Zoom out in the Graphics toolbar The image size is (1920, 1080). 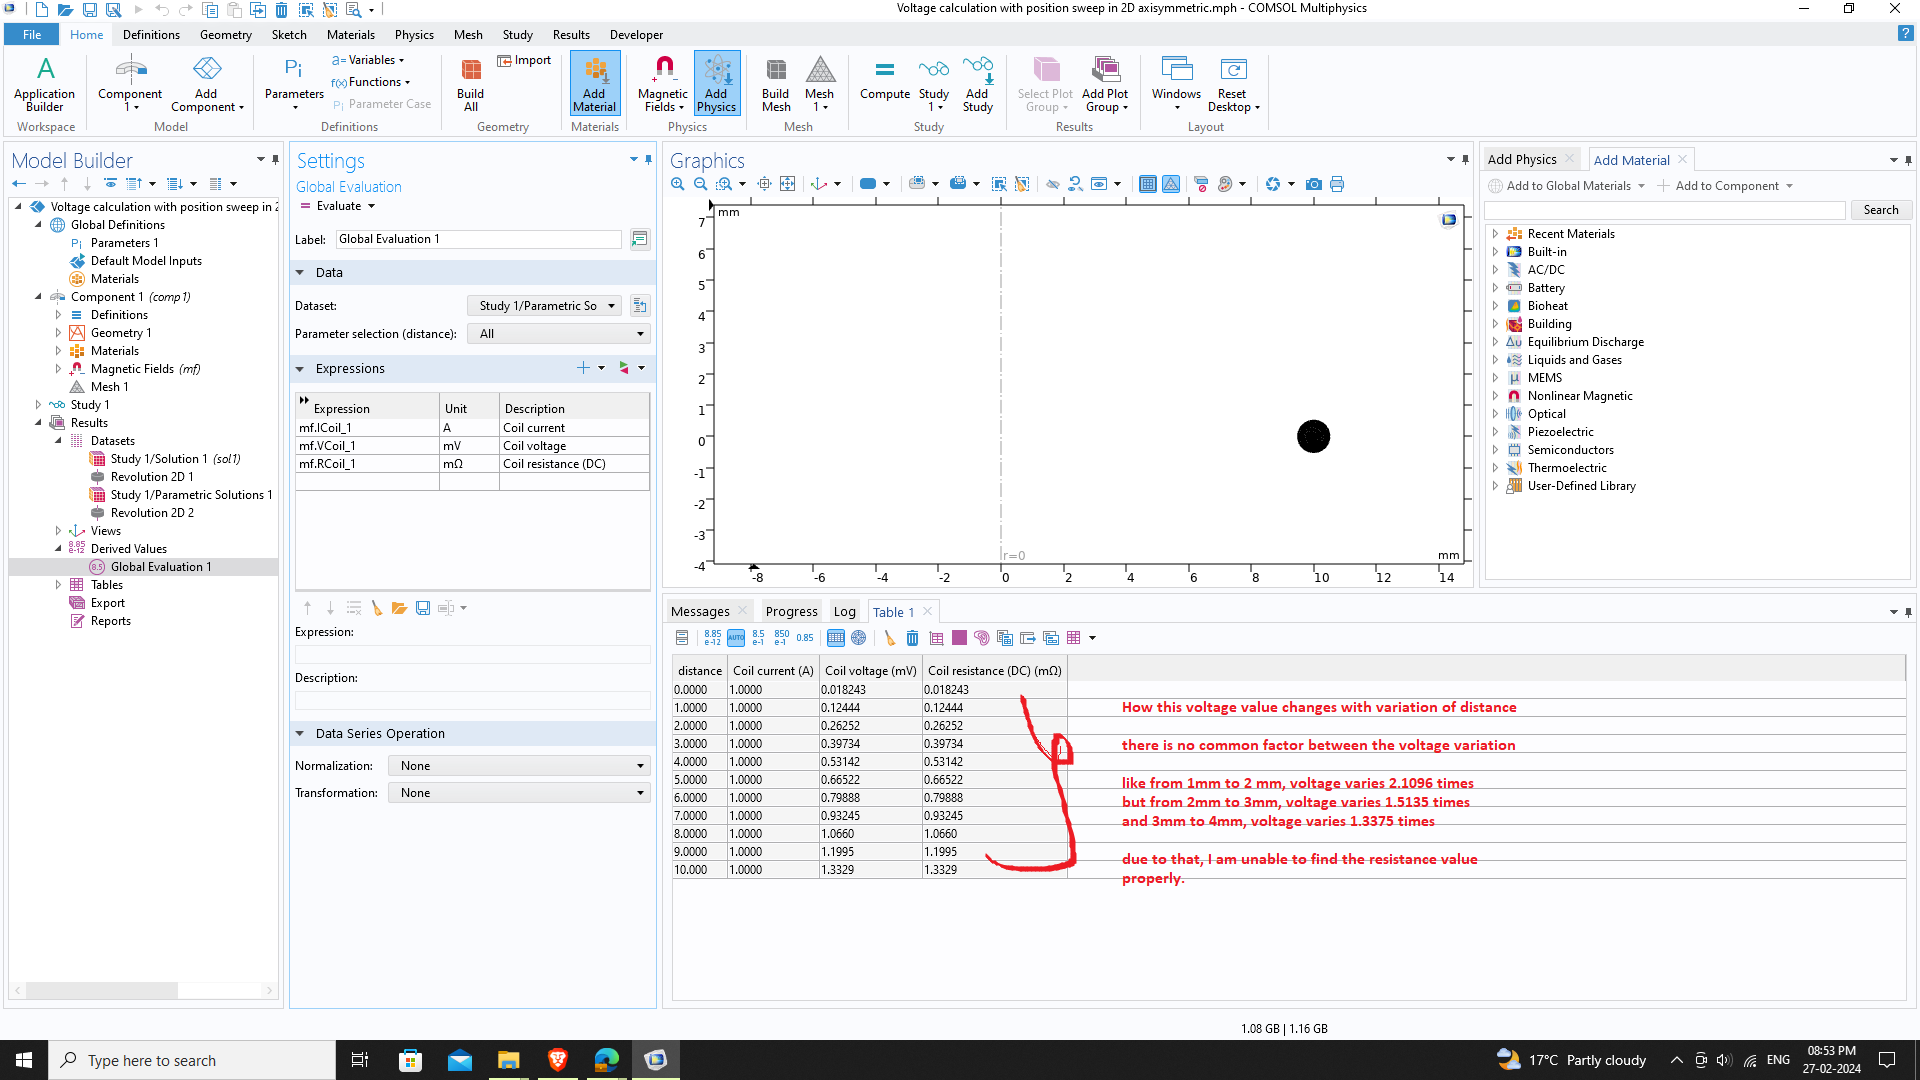click(701, 184)
